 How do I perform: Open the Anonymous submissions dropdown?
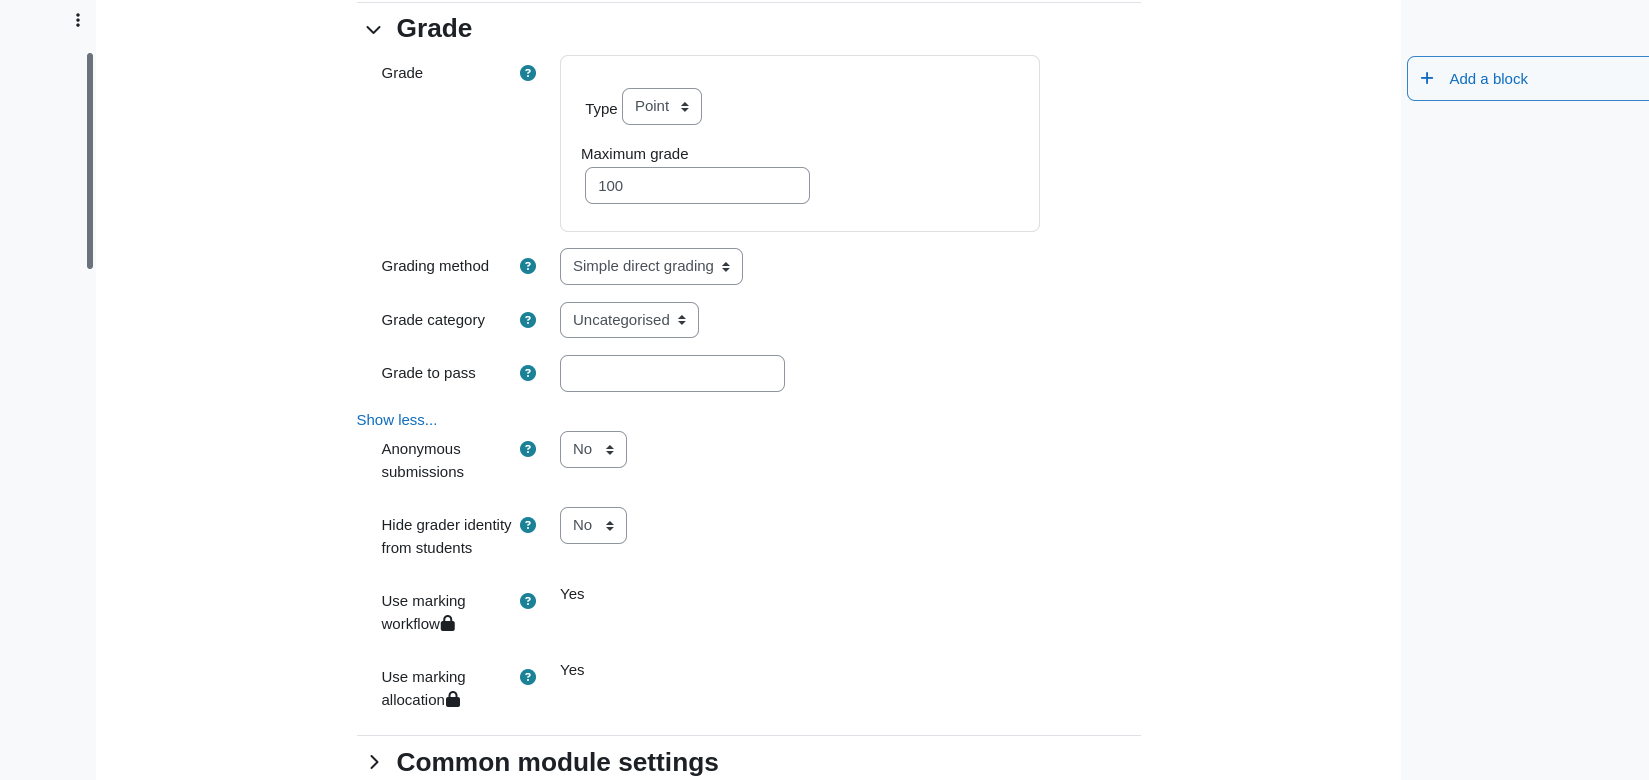[x=593, y=449]
